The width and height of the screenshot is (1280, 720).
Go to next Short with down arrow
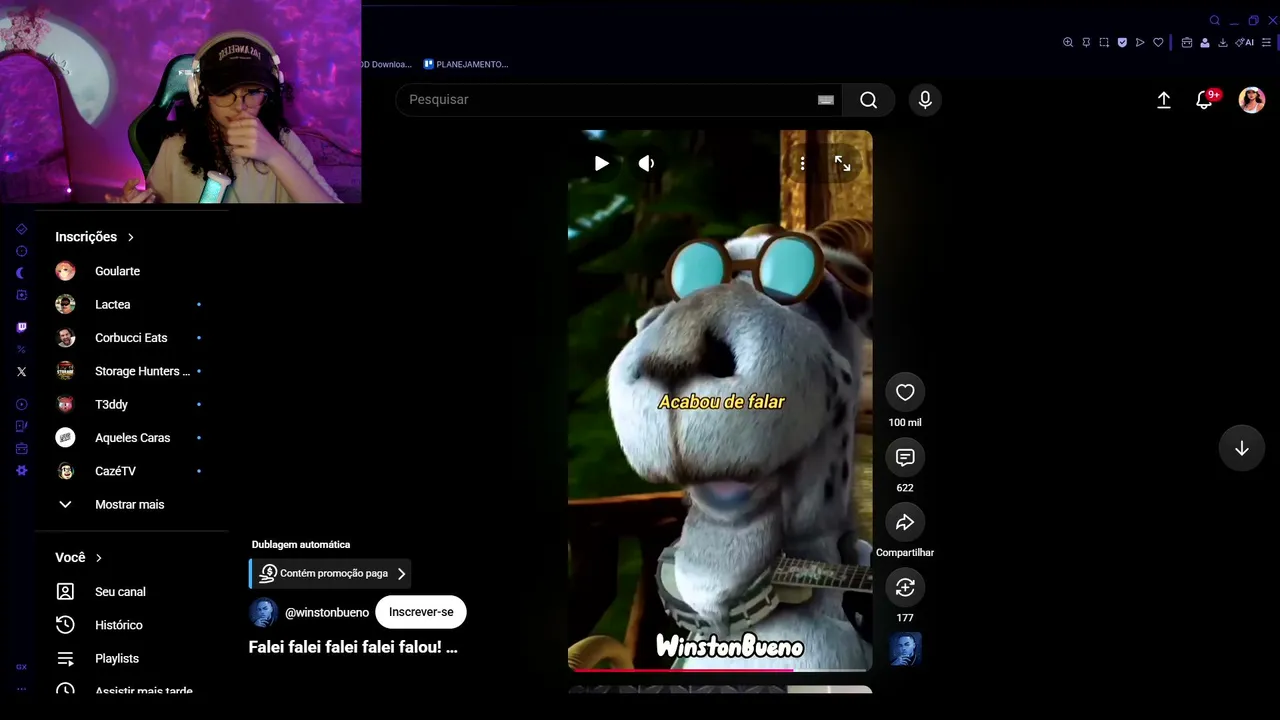1241,449
